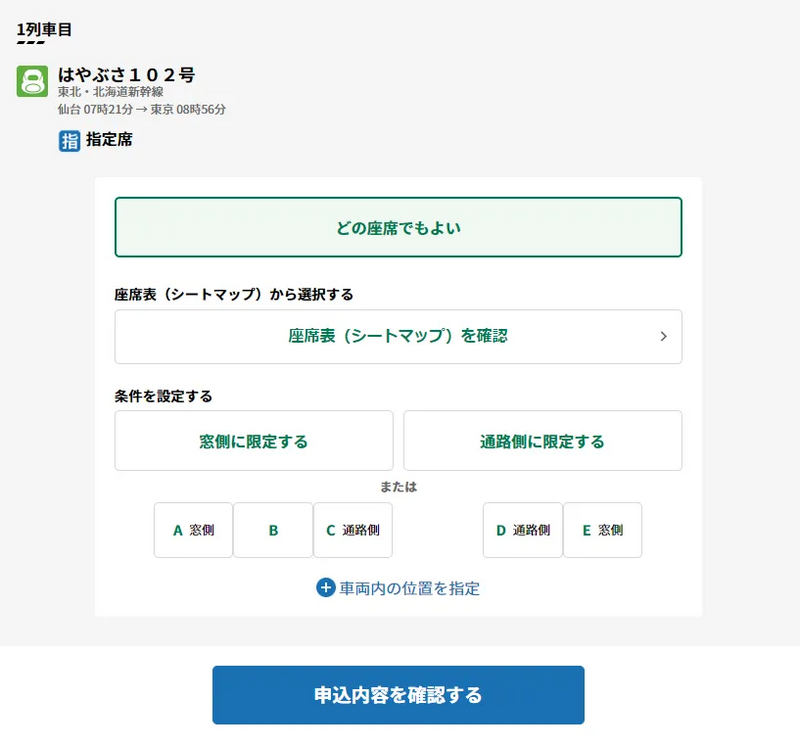The height and width of the screenshot is (746, 800).
Task: Select seat B
Action: (273, 530)
